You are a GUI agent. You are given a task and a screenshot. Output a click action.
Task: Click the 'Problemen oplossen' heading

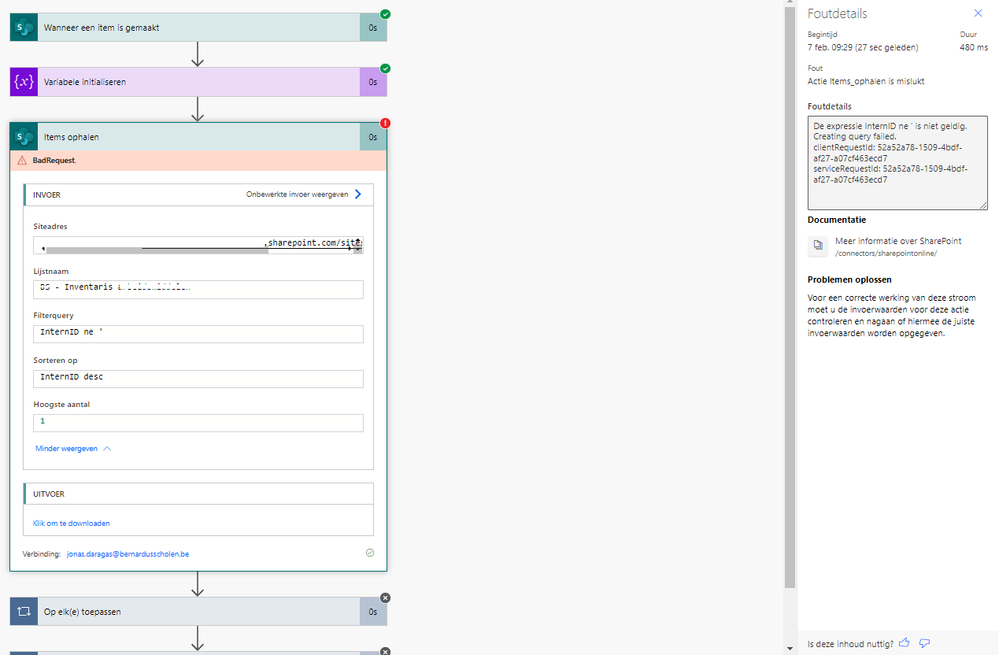point(849,280)
